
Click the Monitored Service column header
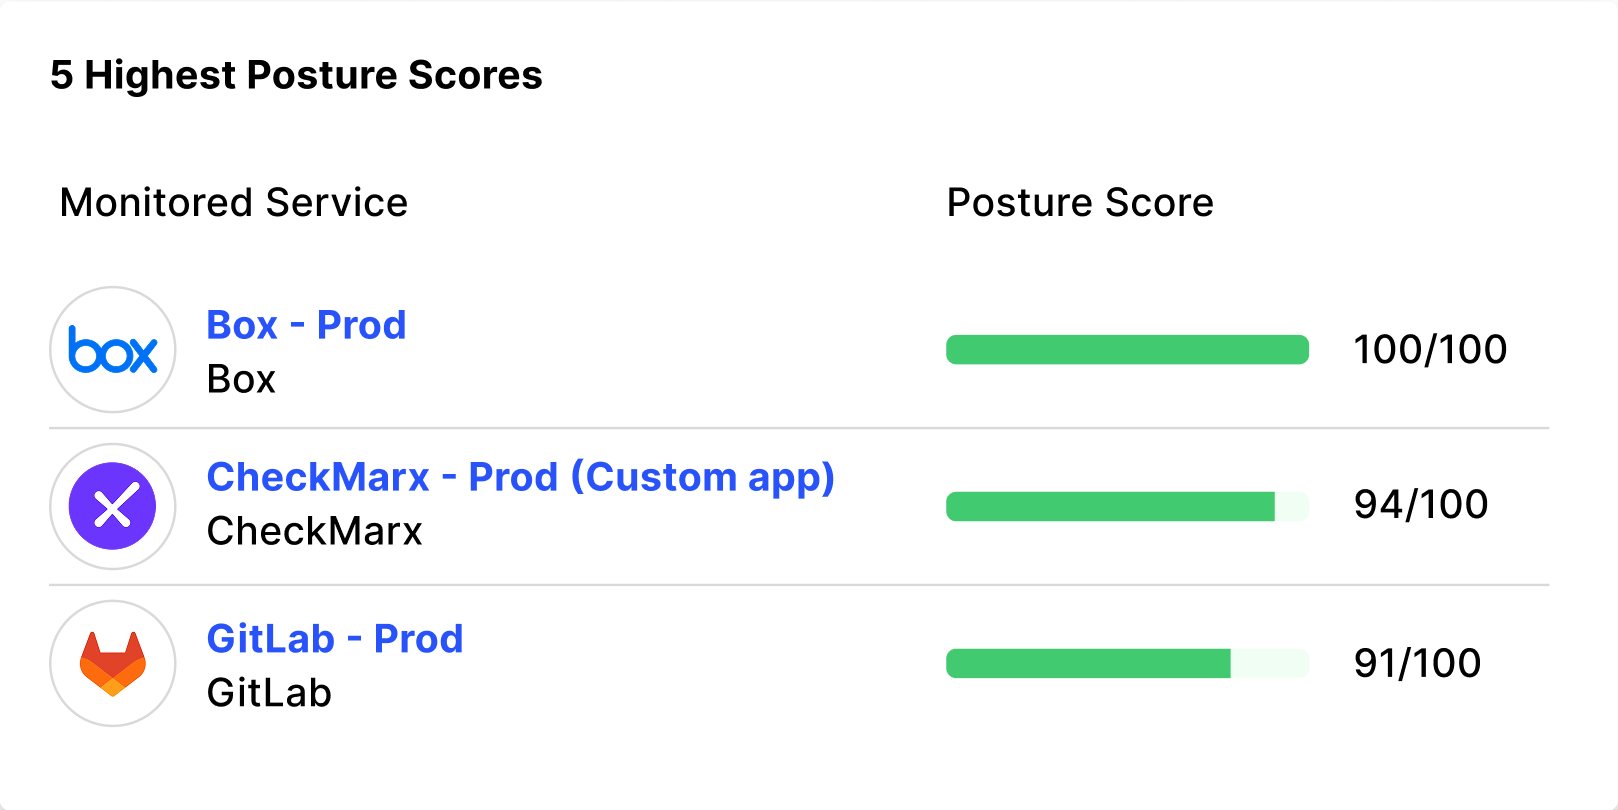[234, 203]
